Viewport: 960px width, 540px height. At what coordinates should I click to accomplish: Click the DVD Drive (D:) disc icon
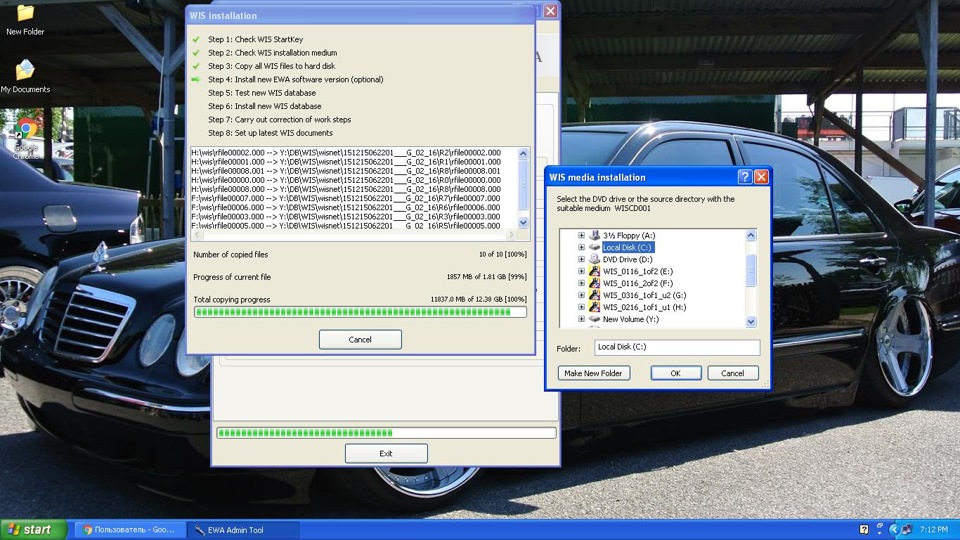click(x=594, y=259)
